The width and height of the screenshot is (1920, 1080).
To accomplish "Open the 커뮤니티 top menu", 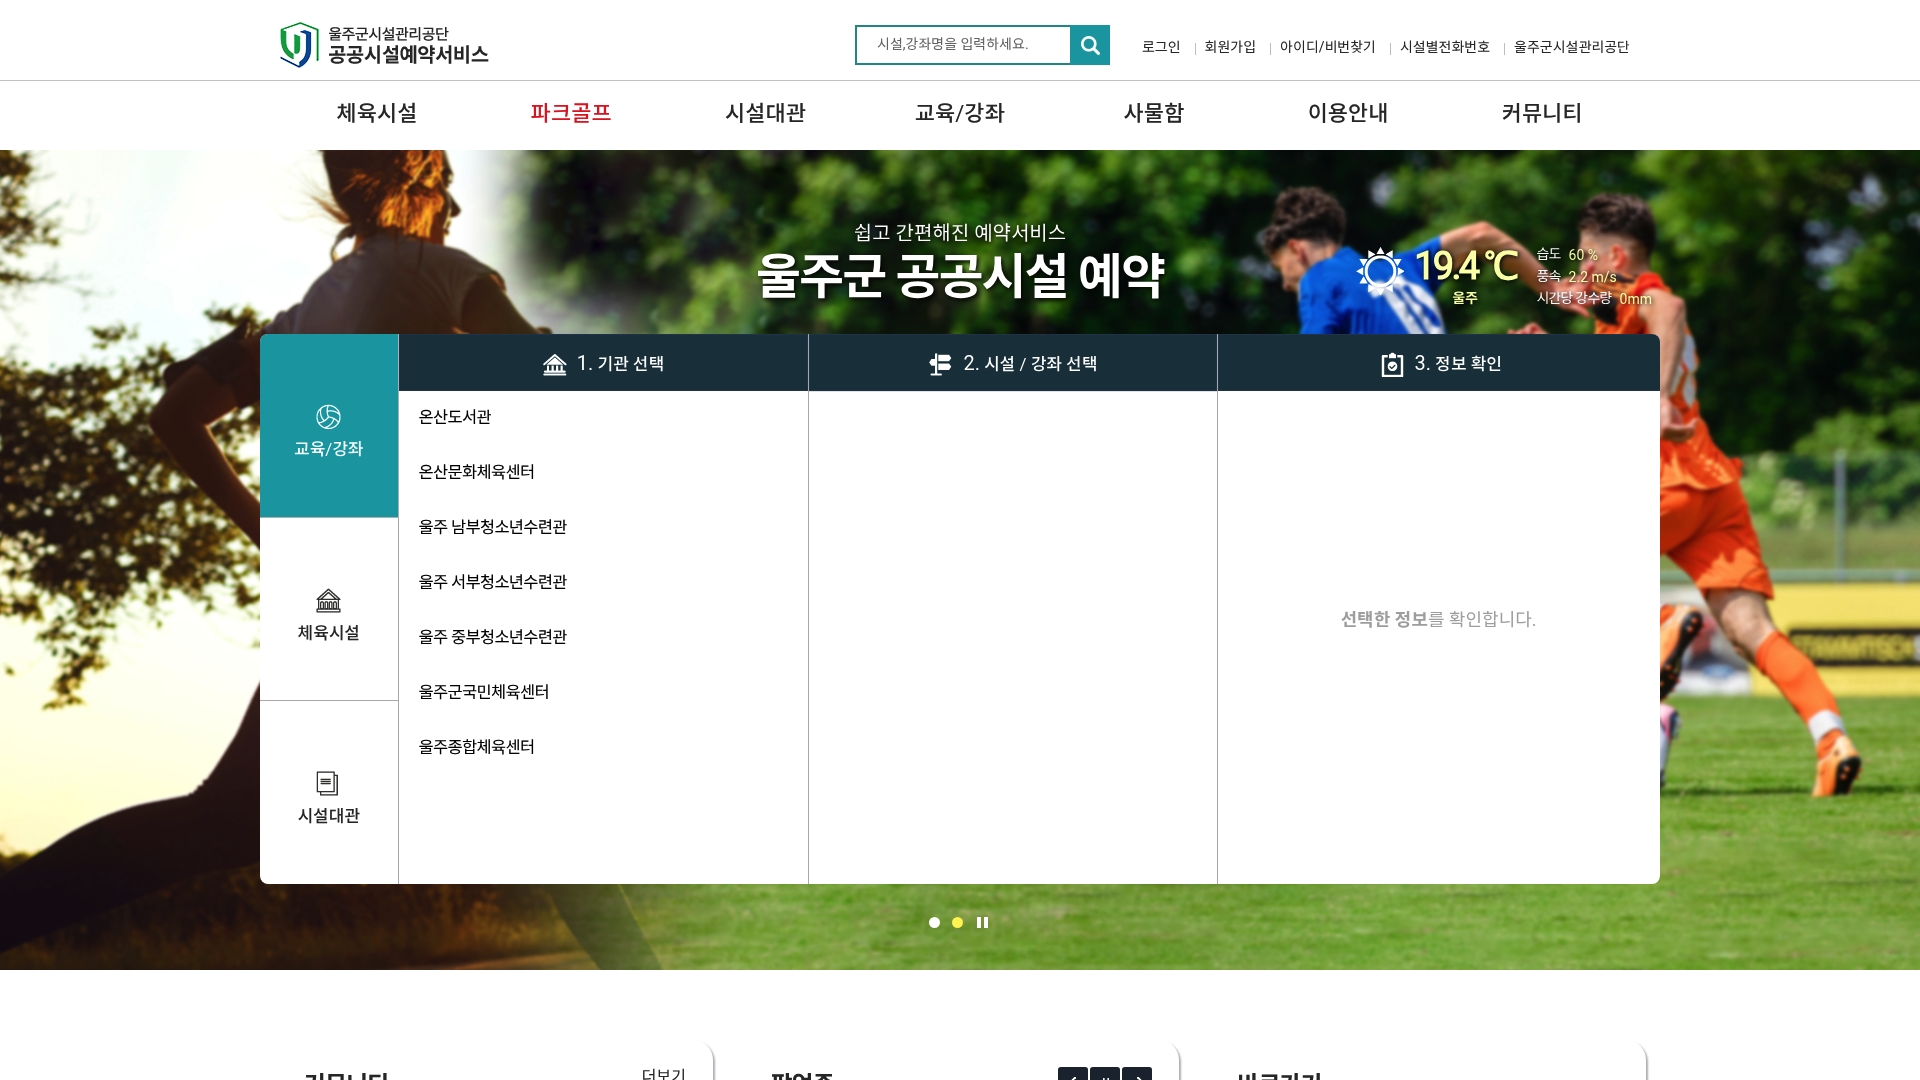I will click(x=1541, y=113).
